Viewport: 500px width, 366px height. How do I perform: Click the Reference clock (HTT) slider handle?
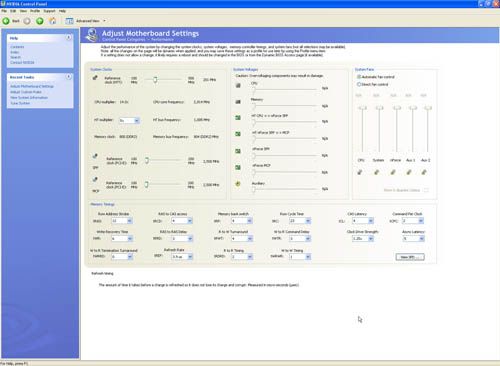pos(155,80)
